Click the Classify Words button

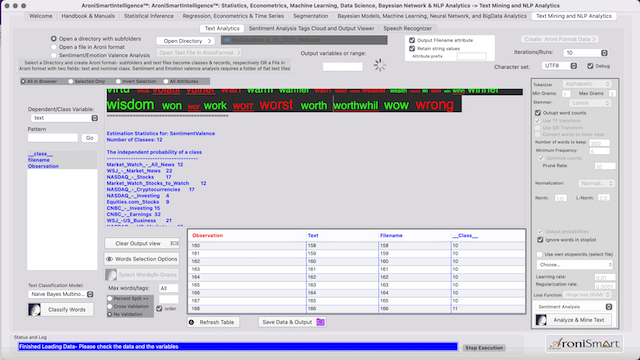click(x=60, y=309)
